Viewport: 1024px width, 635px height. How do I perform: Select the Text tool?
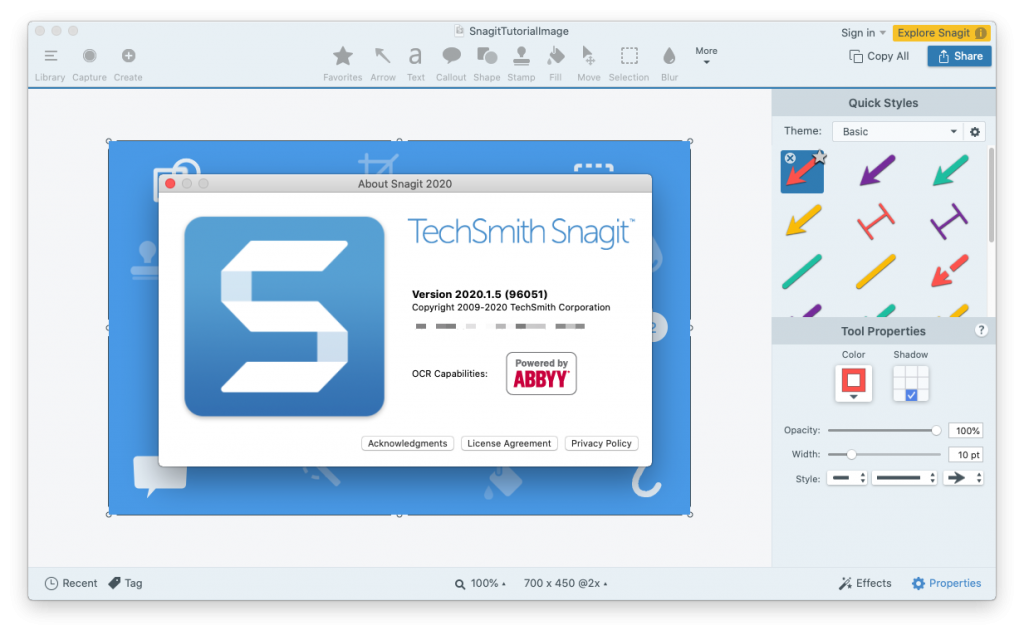point(415,64)
